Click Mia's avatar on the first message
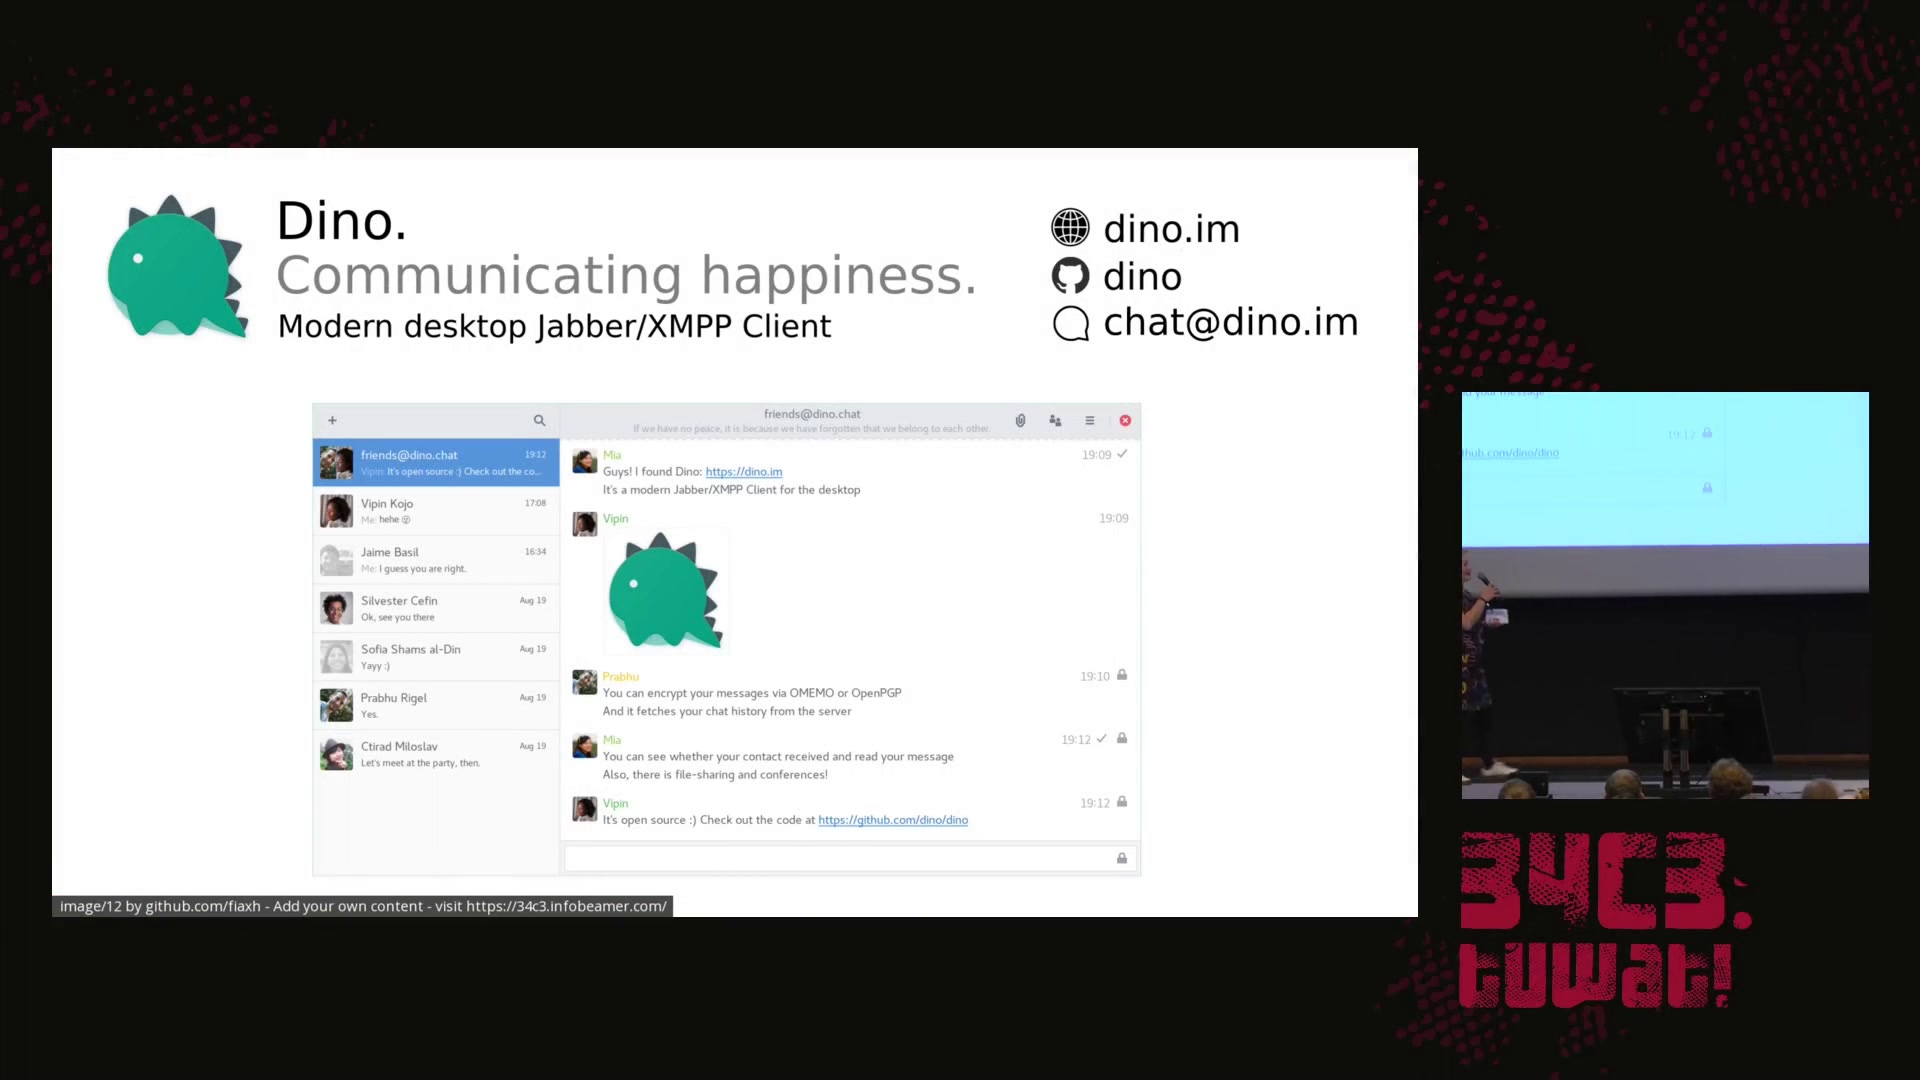This screenshot has width=1920, height=1080. (x=584, y=461)
